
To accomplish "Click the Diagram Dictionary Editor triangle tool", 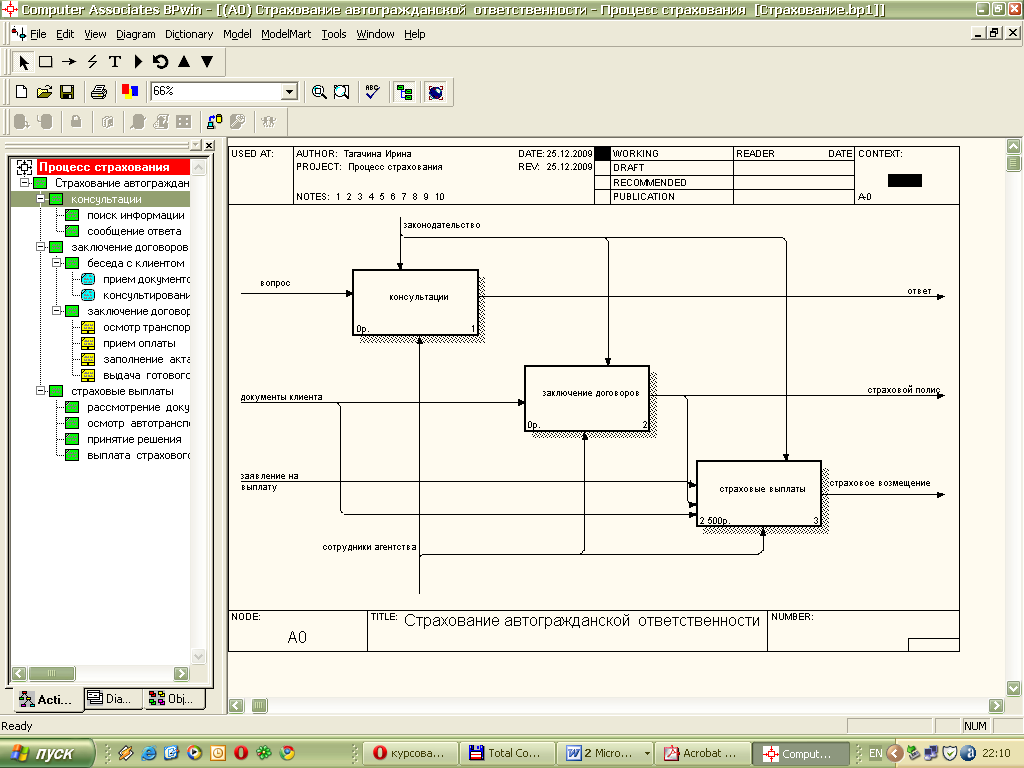I will tap(138, 62).
